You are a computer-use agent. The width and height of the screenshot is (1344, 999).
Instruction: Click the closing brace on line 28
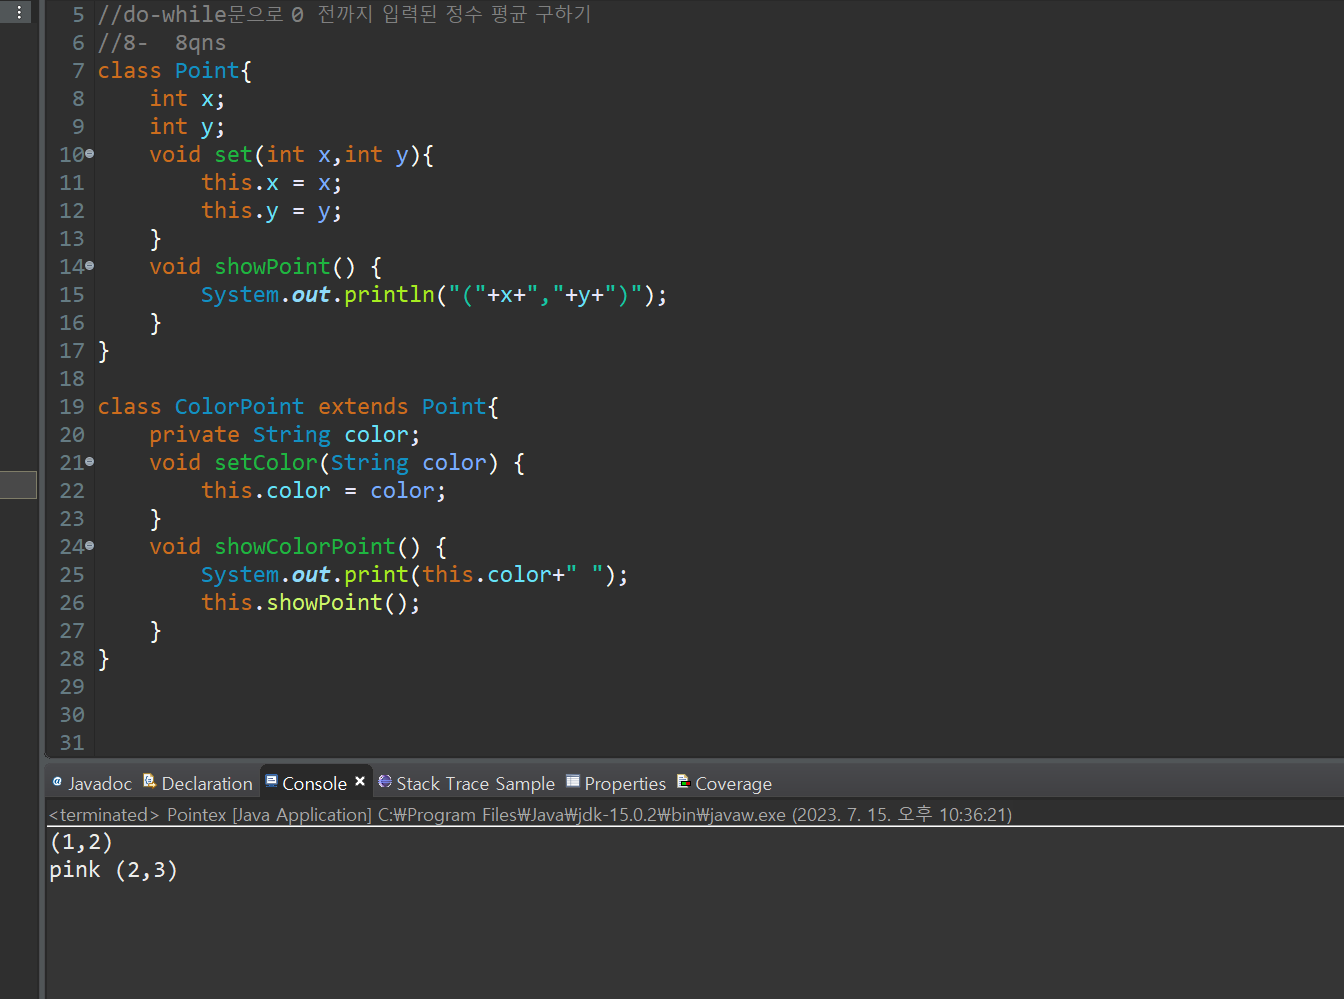104,659
